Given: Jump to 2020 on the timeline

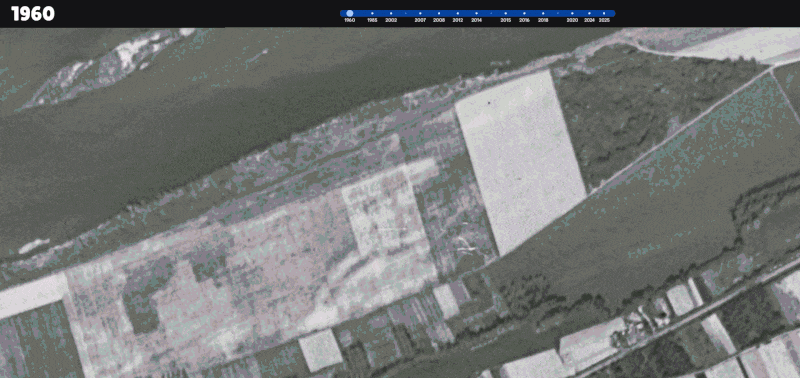Looking at the screenshot, I should click(x=572, y=13).
